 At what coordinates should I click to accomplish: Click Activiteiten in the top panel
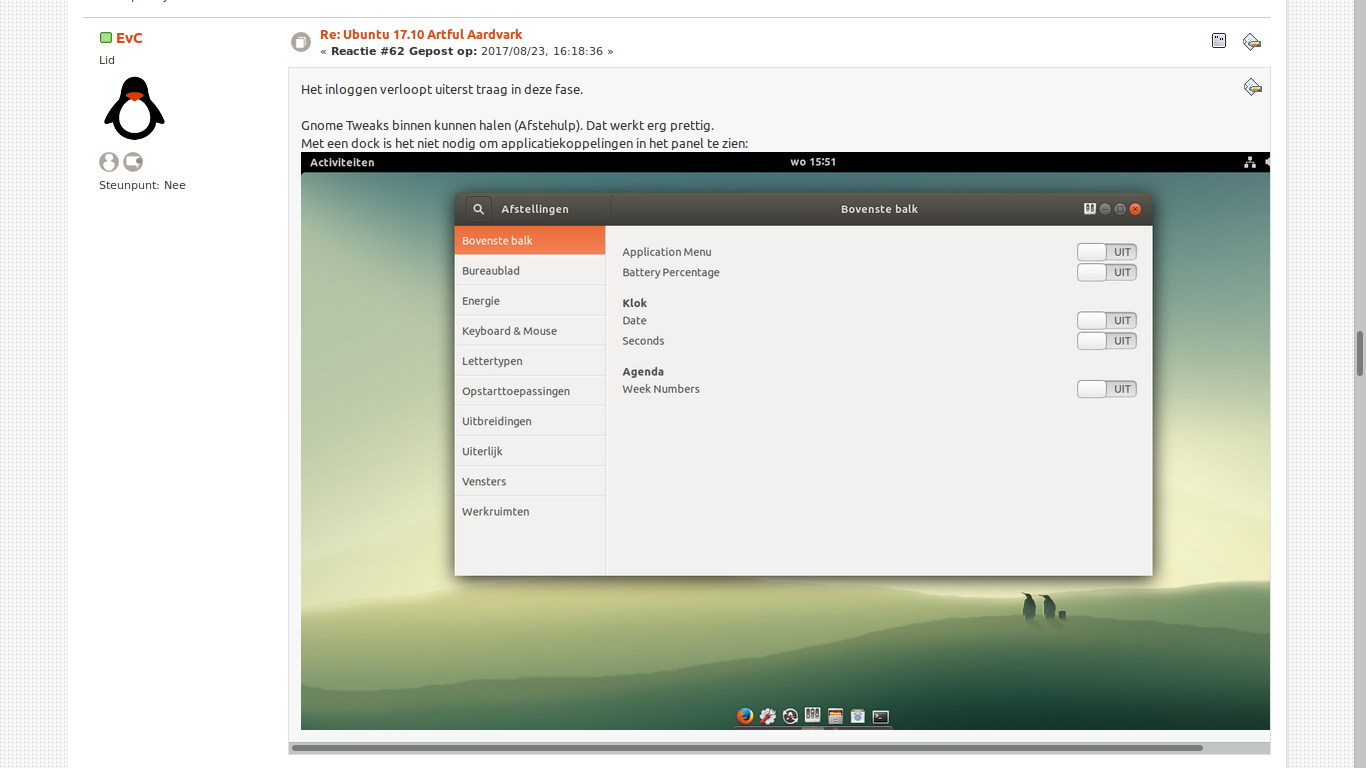342,162
